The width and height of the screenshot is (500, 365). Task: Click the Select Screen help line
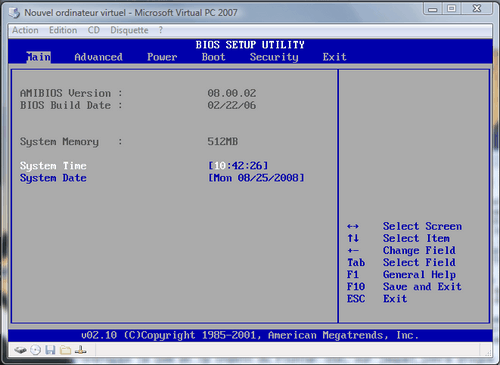click(x=404, y=226)
